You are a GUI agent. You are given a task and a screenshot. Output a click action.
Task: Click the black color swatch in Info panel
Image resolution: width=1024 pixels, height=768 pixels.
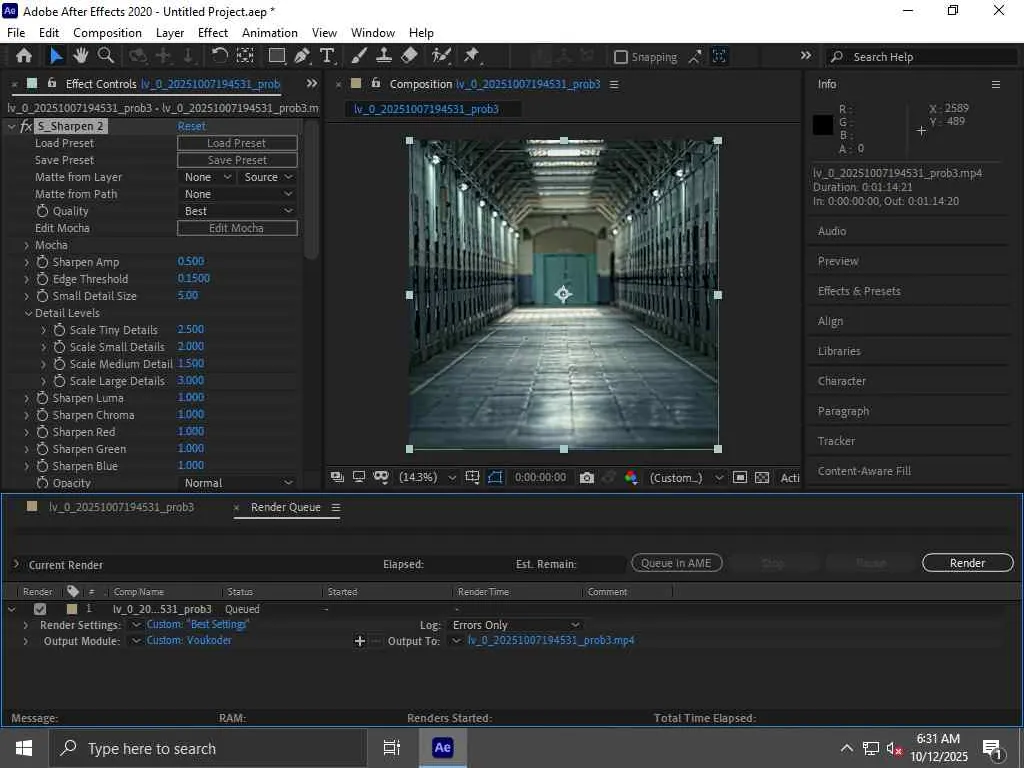pyautogui.click(x=823, y=125)
